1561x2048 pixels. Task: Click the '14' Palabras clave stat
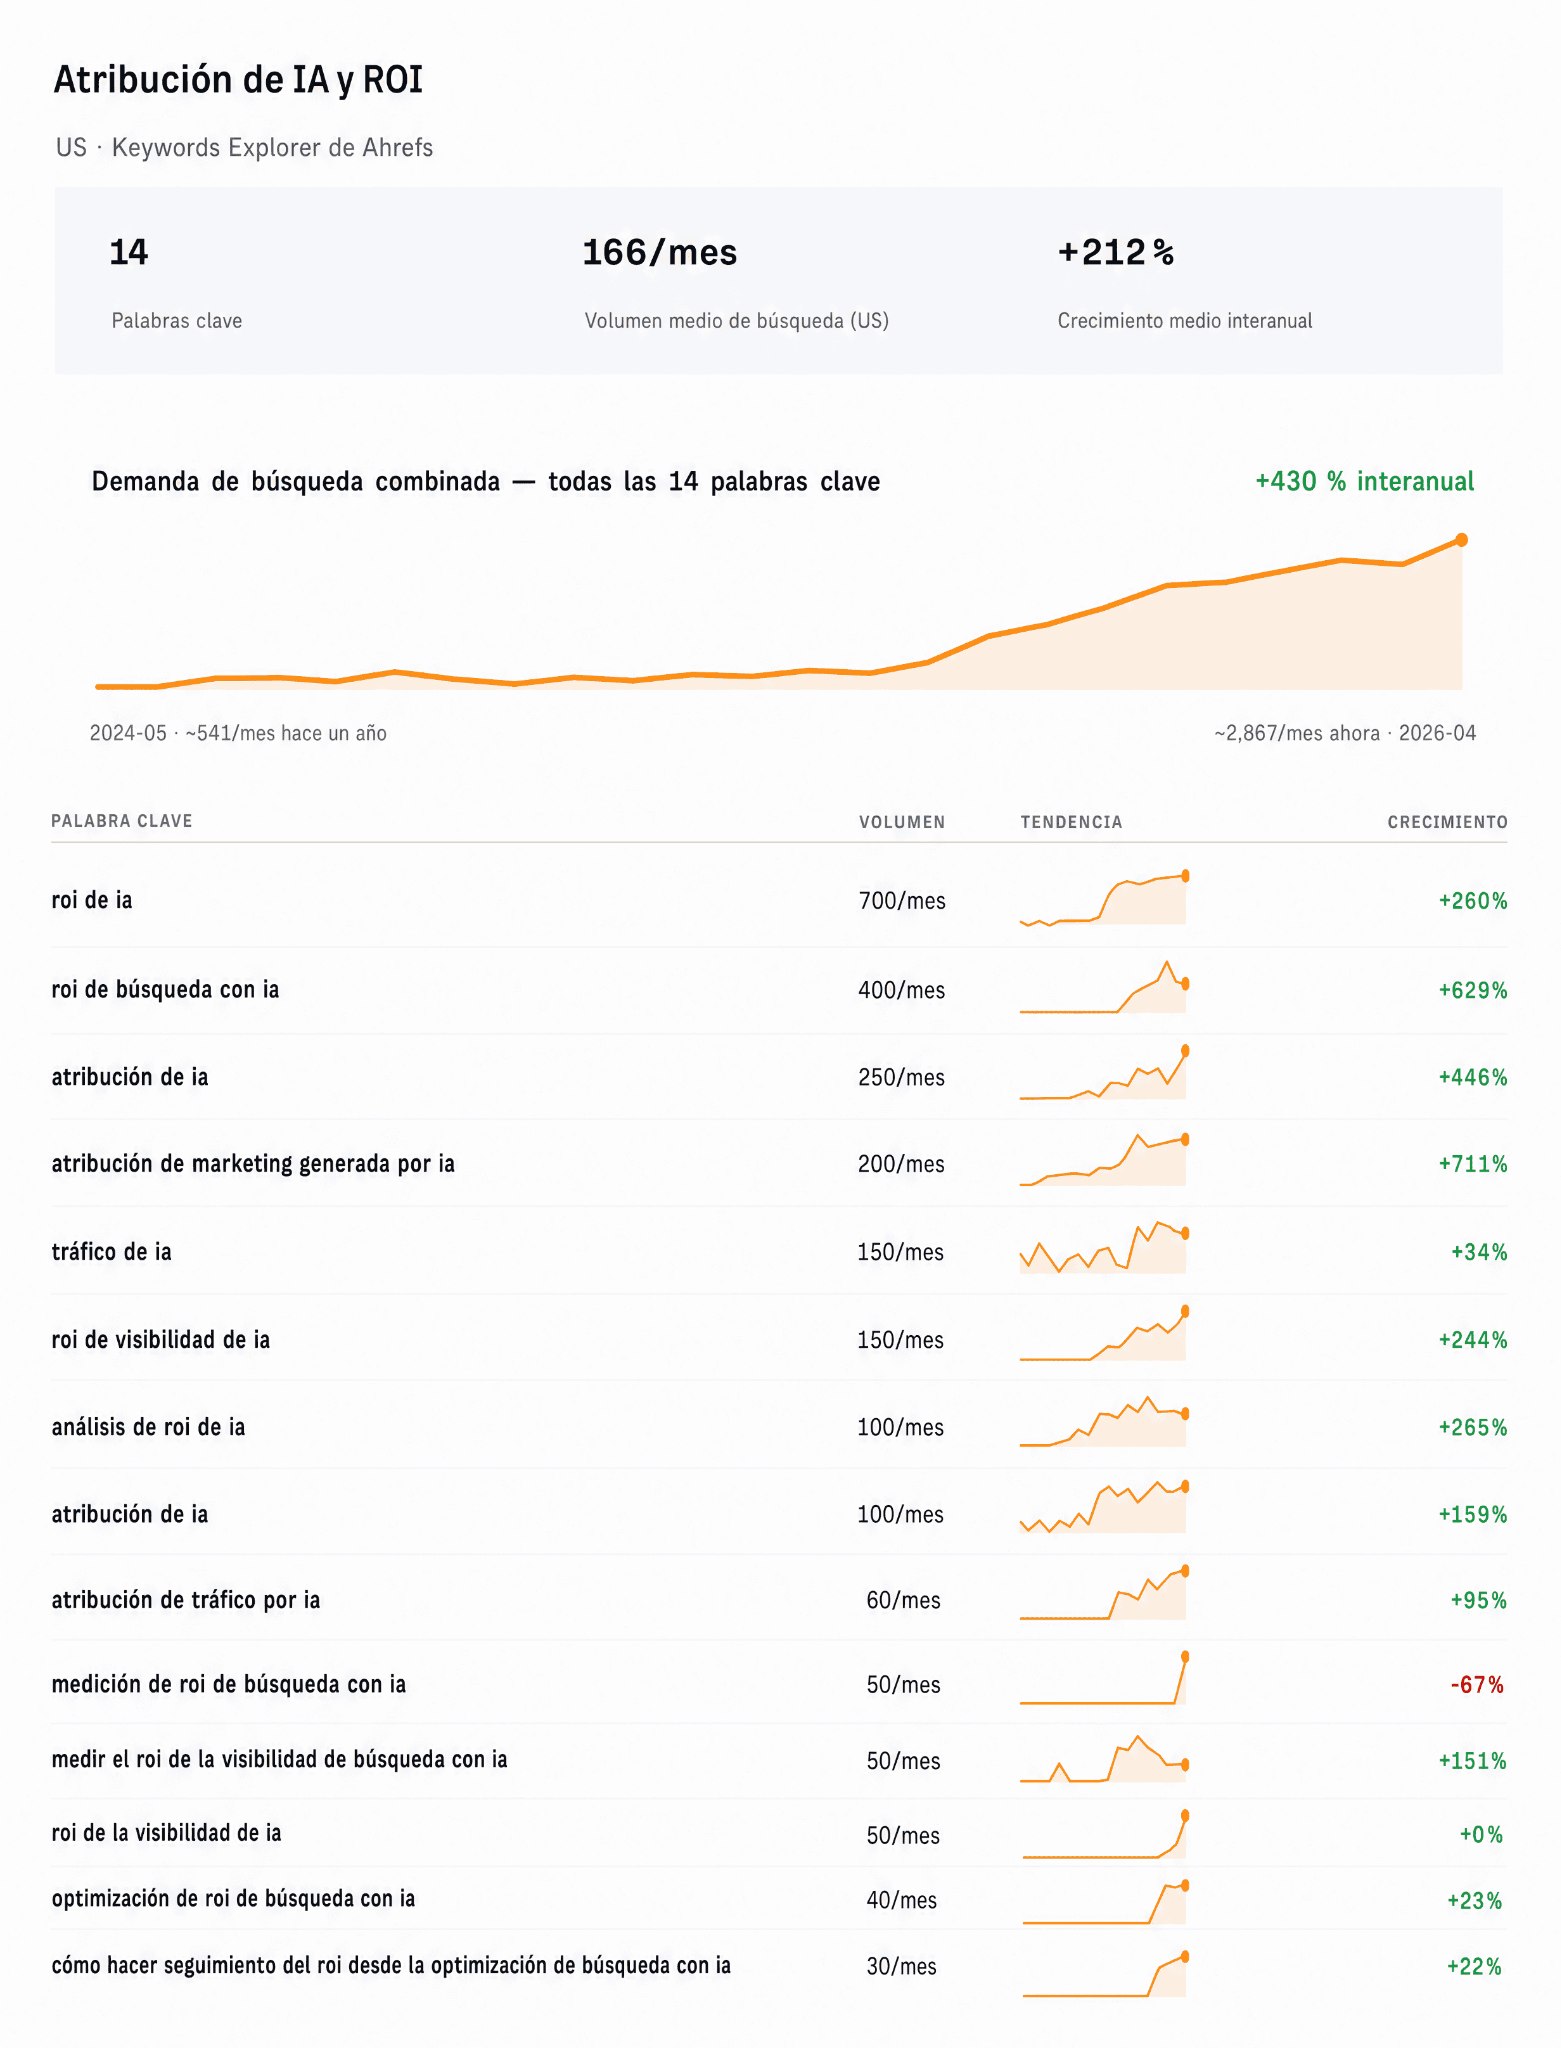coord(128,252)
